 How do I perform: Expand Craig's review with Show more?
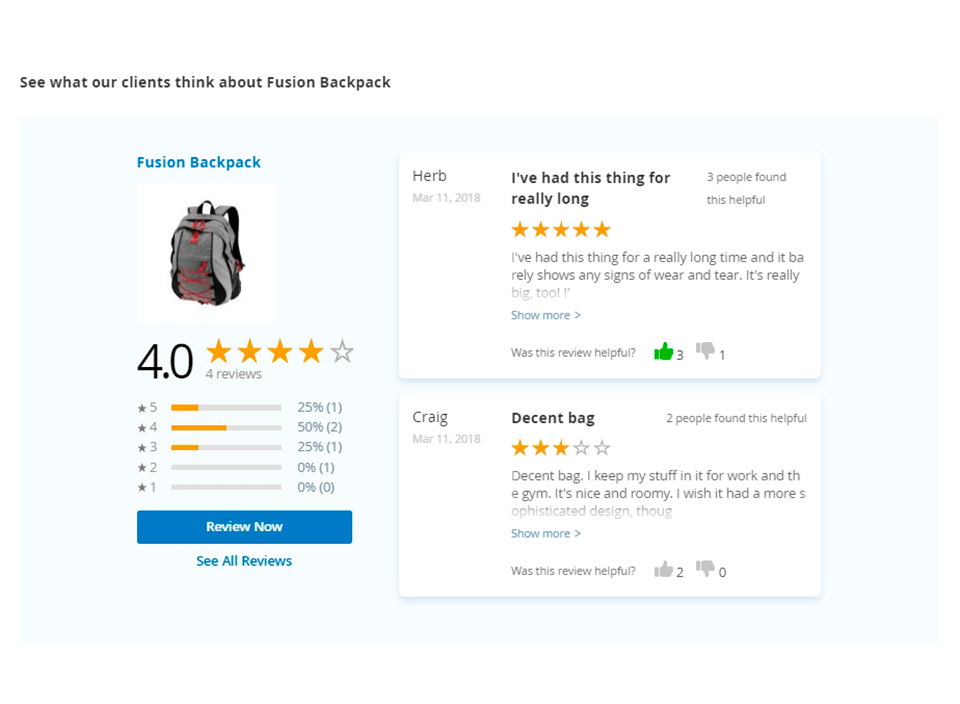545,533
